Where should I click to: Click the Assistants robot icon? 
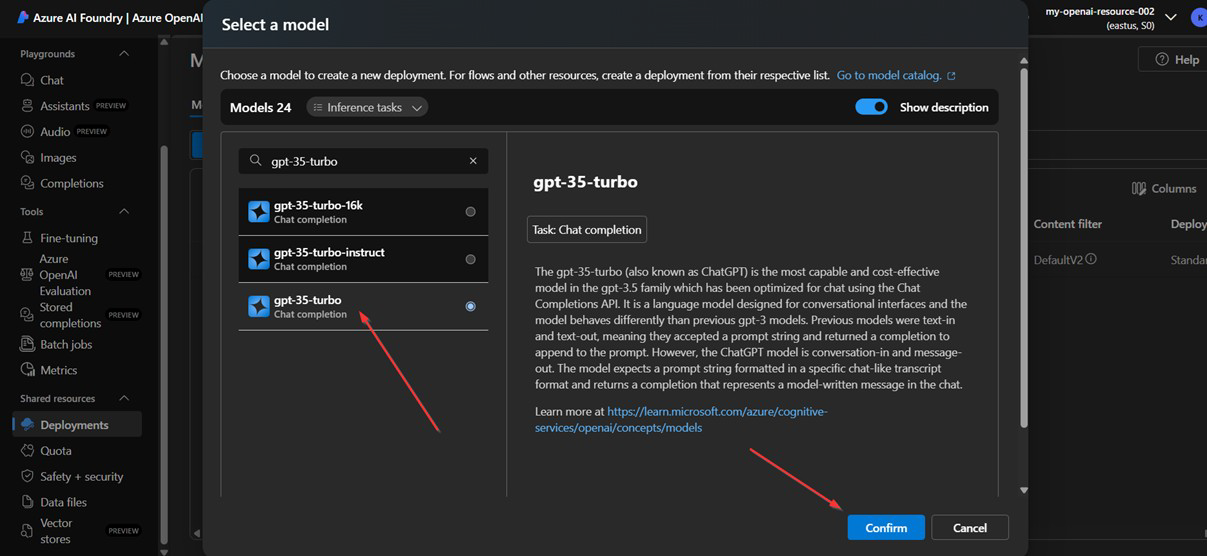click(28, 106)
